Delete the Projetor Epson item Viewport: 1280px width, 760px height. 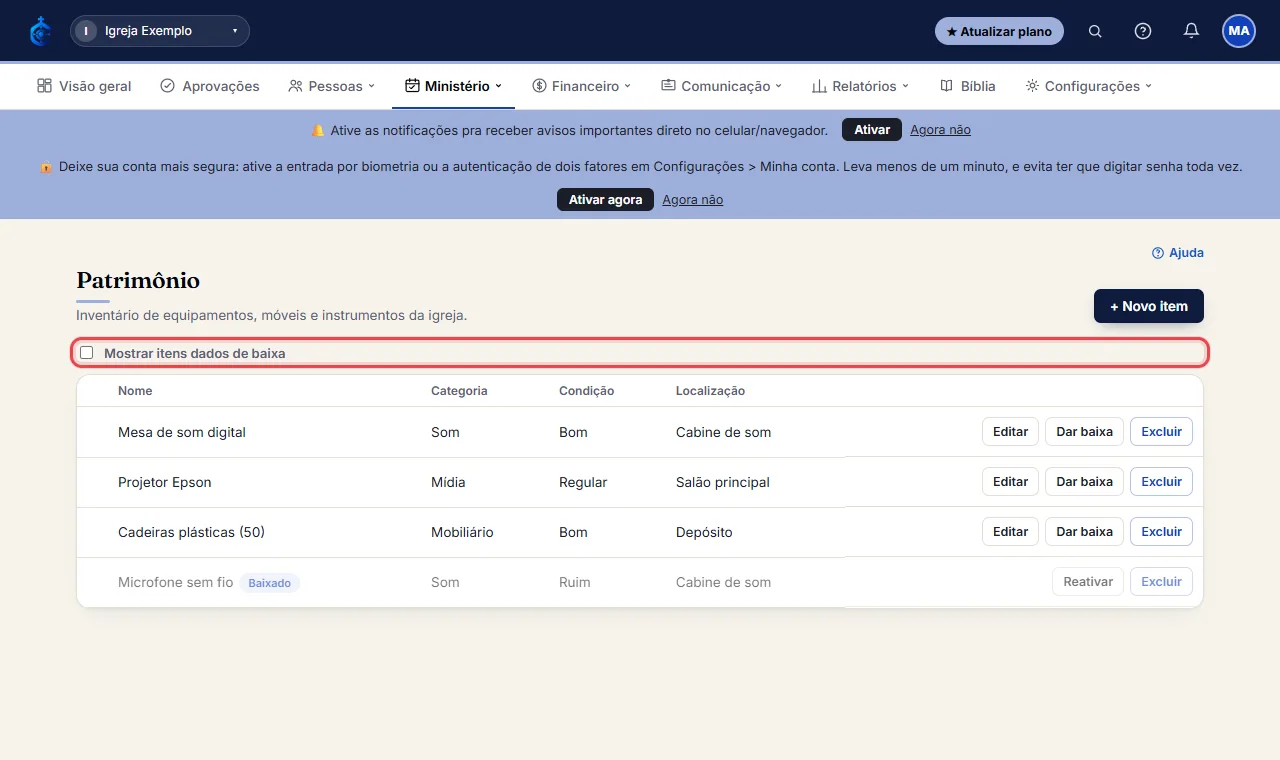1161,482
